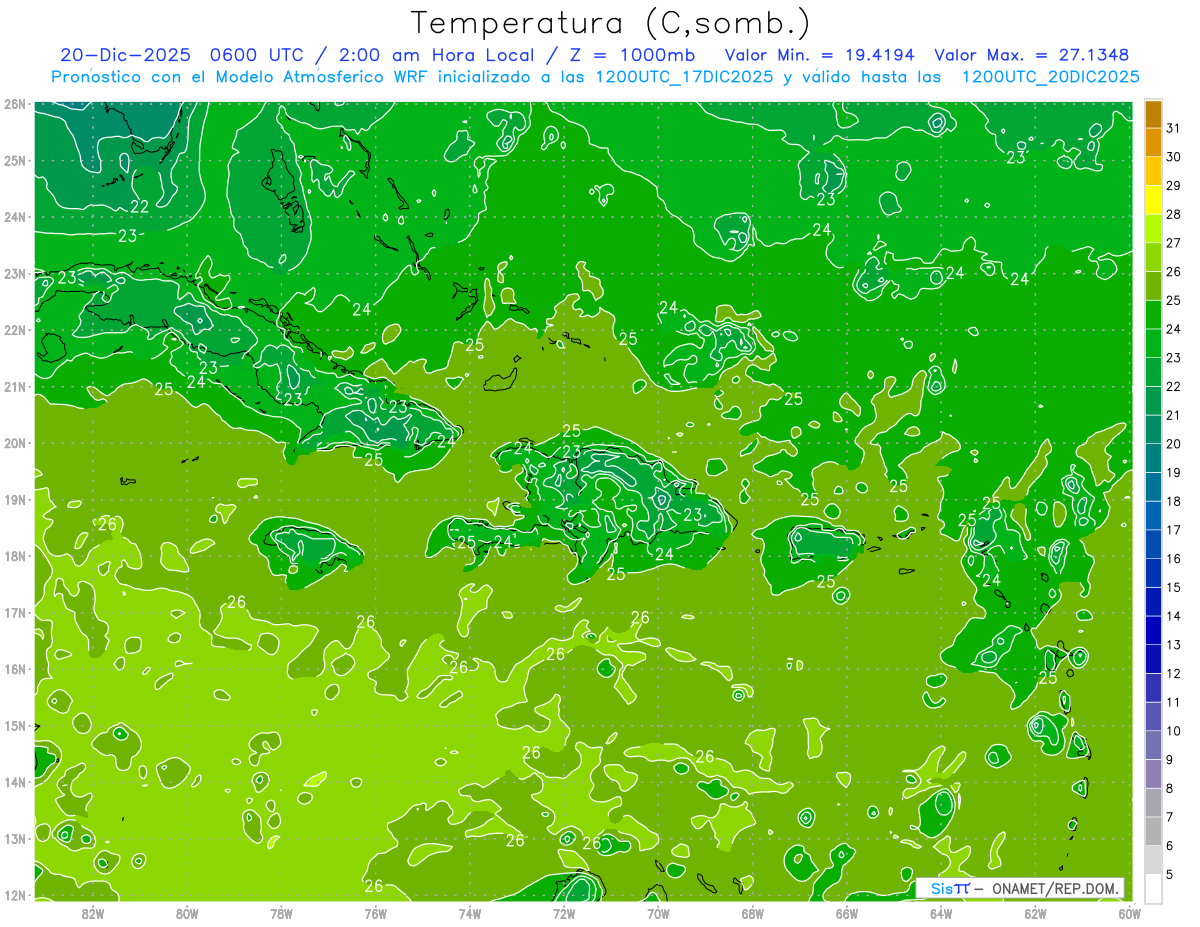Click the color scale label '31'
Viewport: 1200px width, 927px height.
(1173, 128)
